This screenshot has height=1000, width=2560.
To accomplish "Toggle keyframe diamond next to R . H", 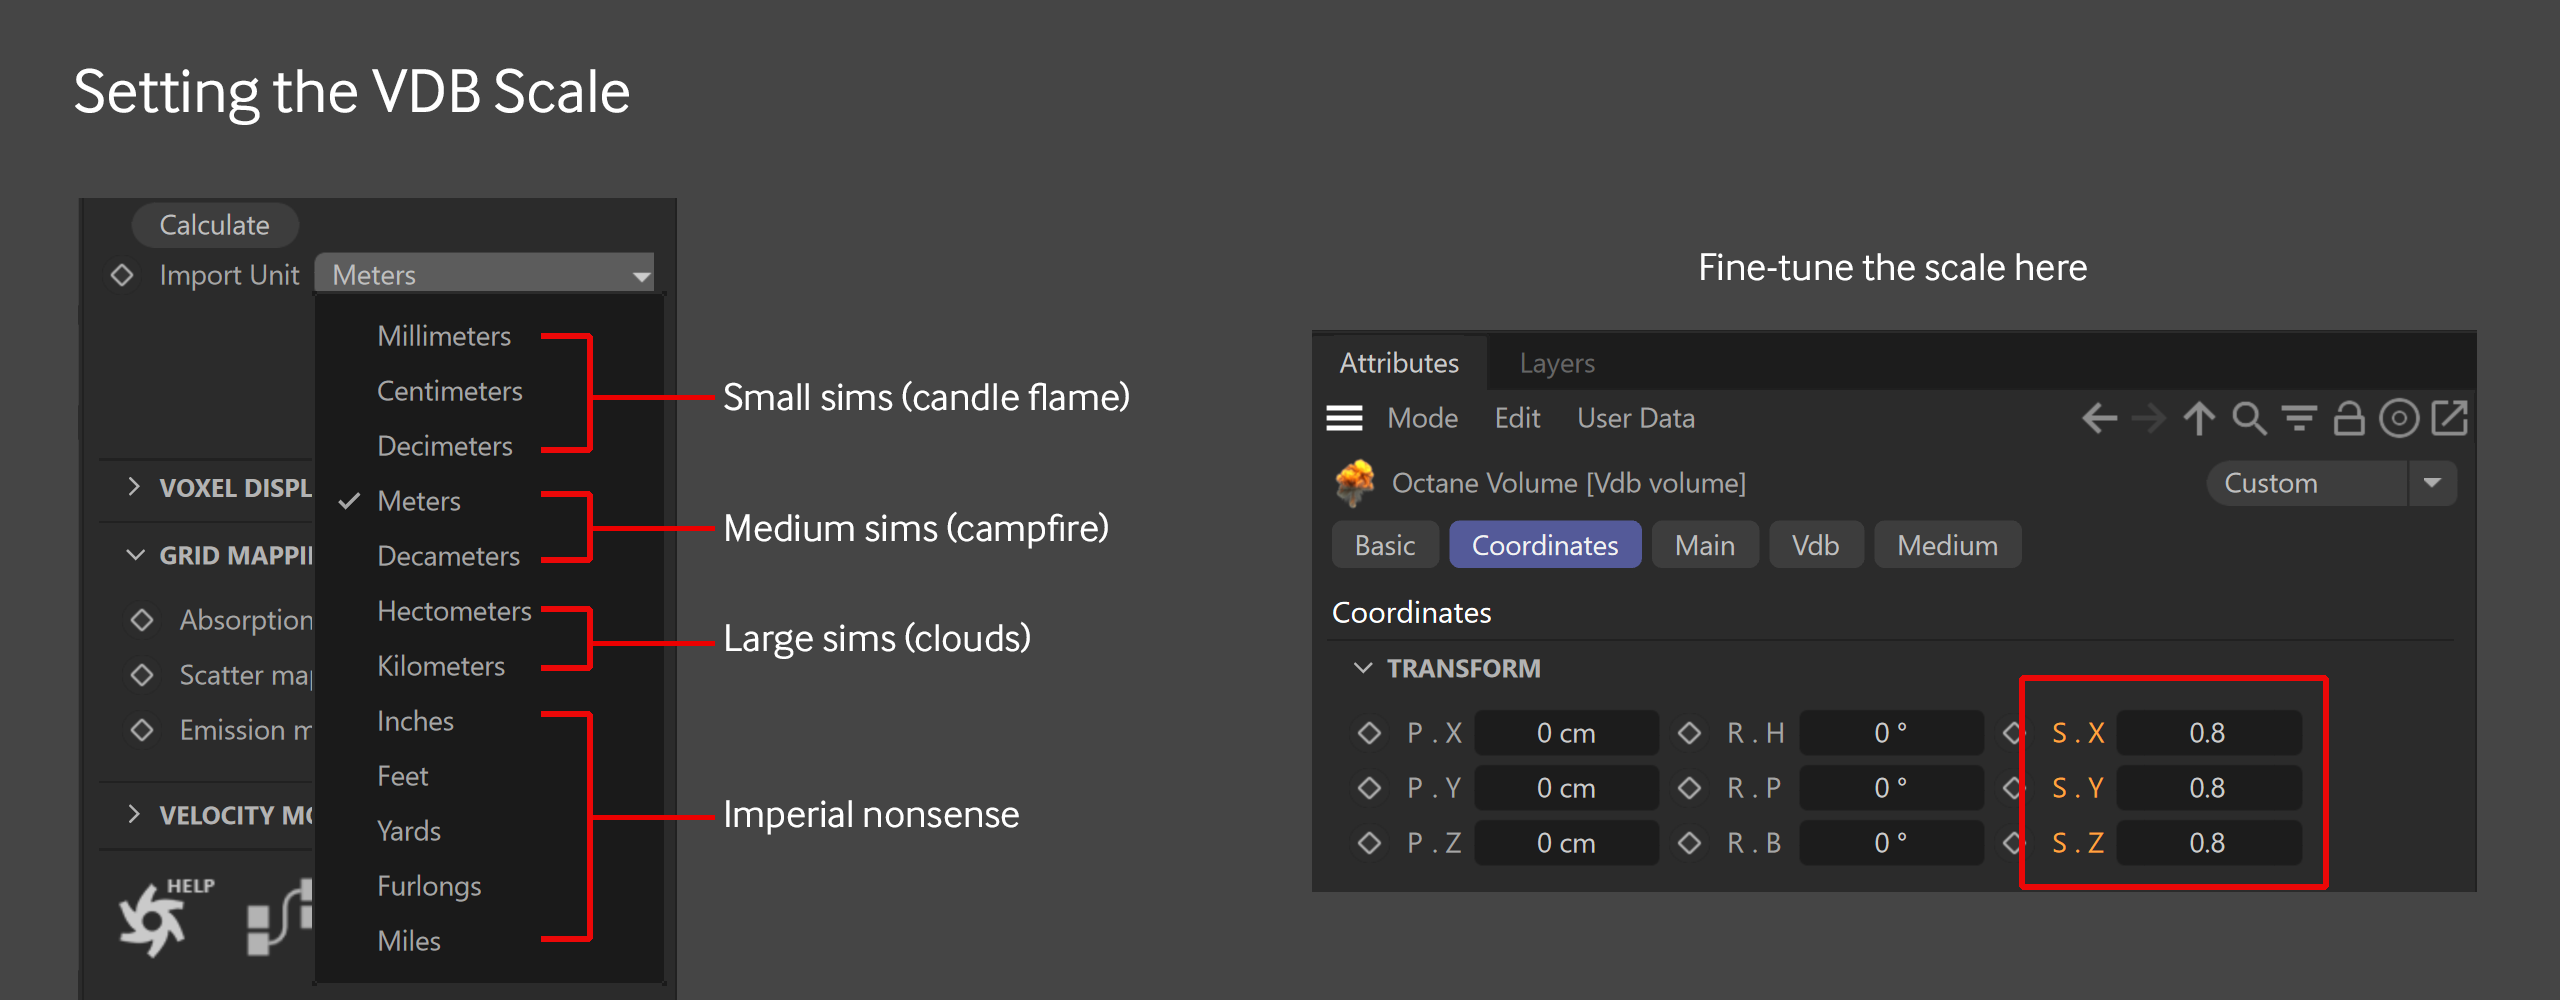I will coord(1689,733).
